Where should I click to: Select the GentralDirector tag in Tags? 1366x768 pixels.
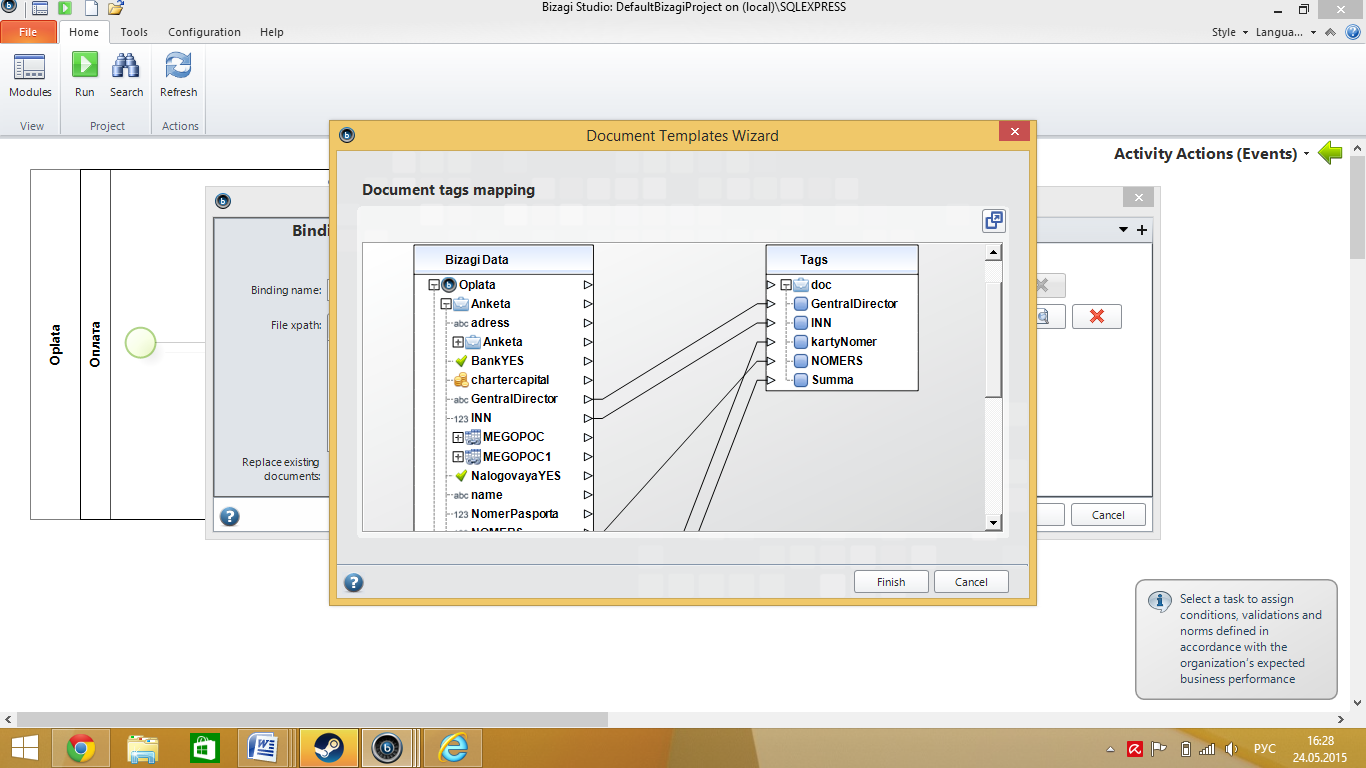pyautogui.click(x=854, y=304)
